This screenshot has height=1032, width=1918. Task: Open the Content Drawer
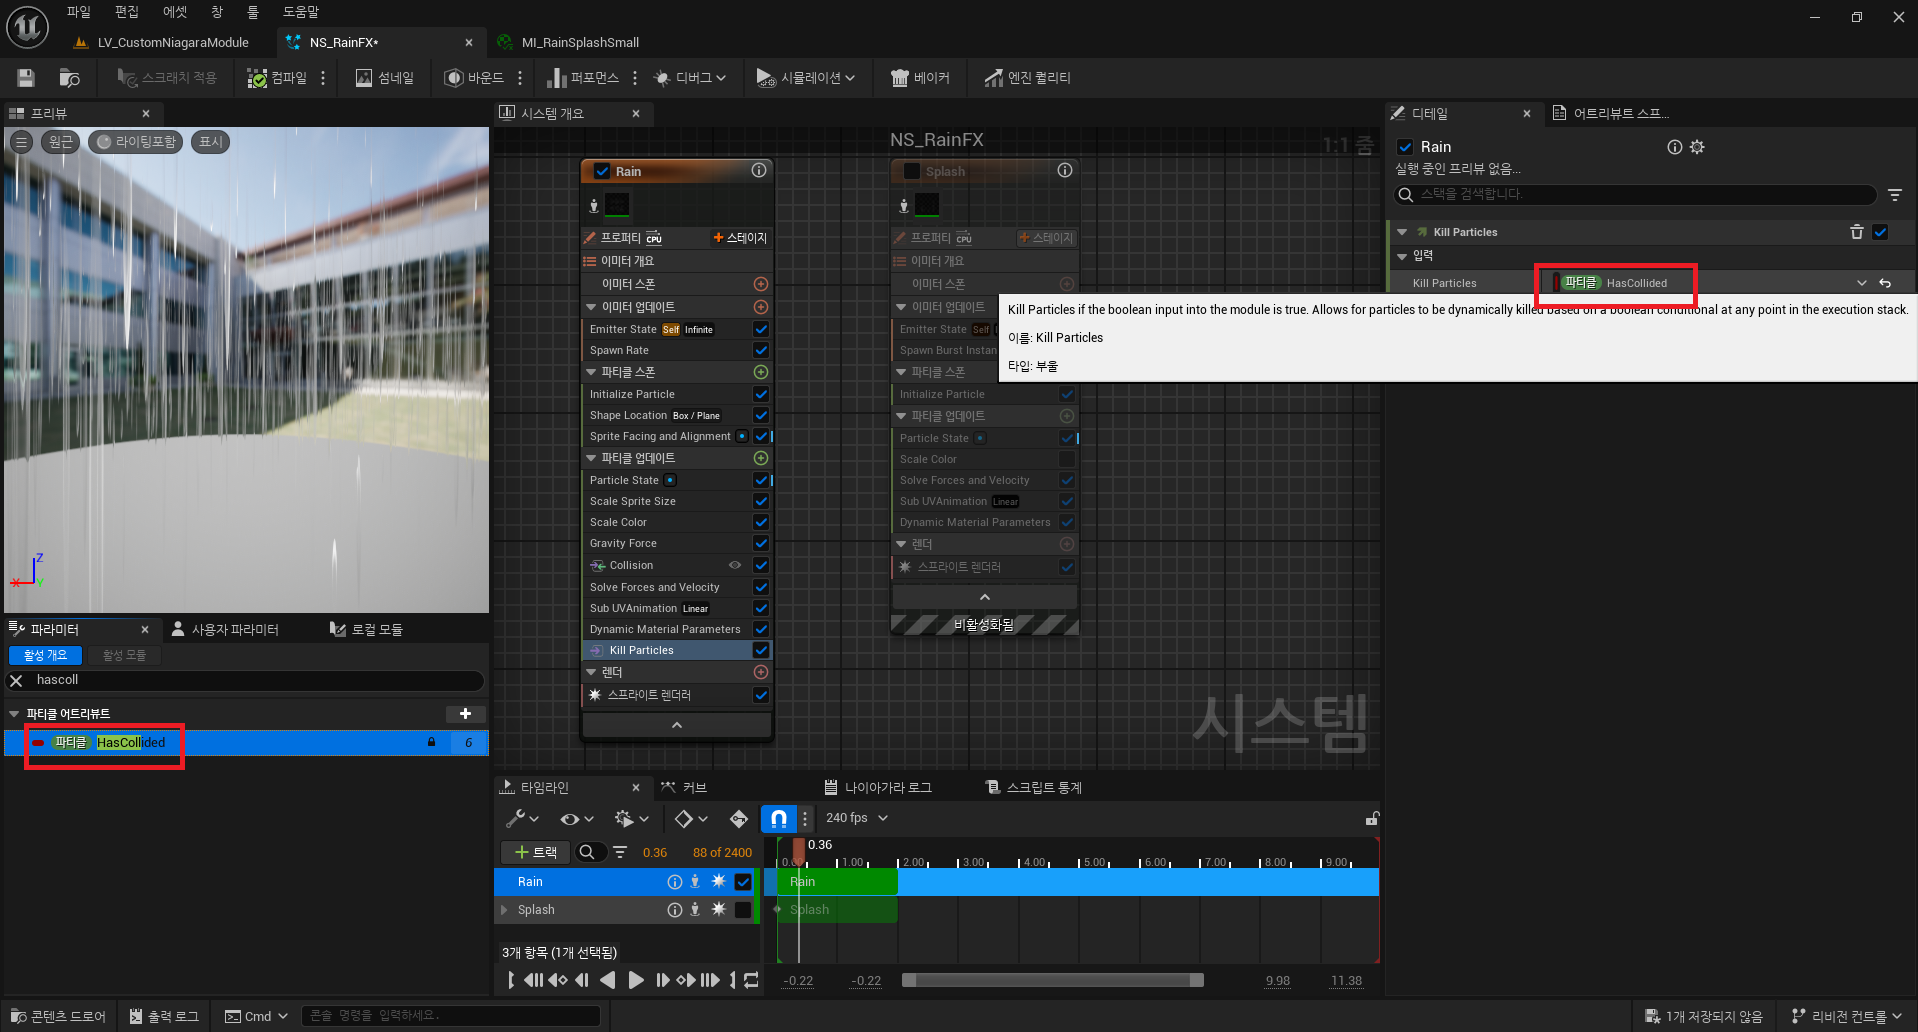coord(58,1016)
